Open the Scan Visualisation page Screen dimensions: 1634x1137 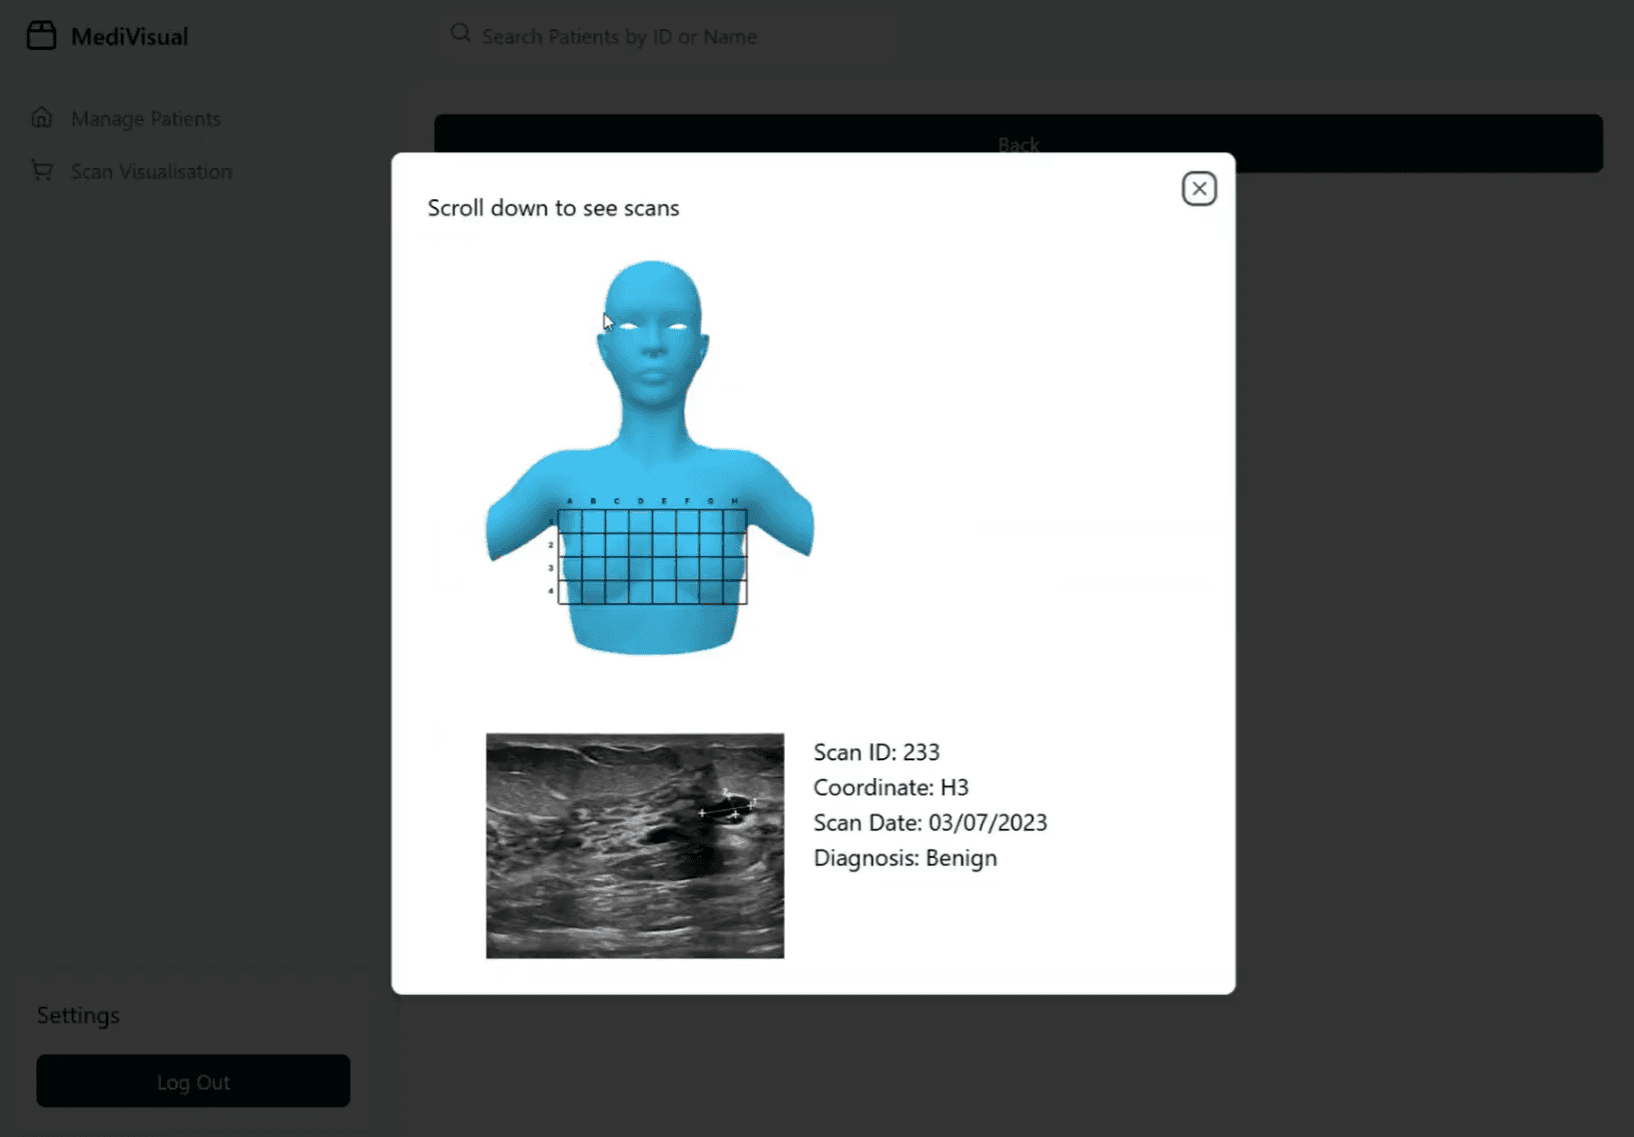point(150,172)
